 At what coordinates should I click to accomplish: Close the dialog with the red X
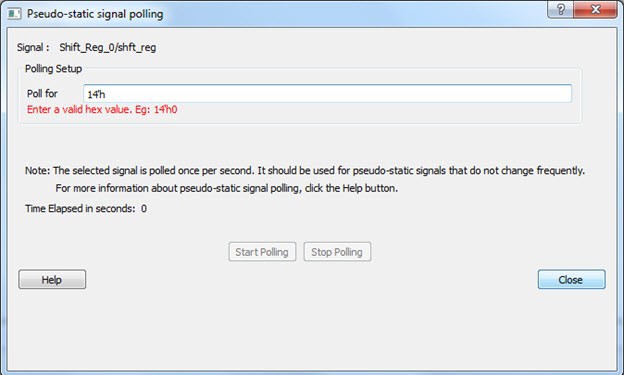(x=595, y=9)
